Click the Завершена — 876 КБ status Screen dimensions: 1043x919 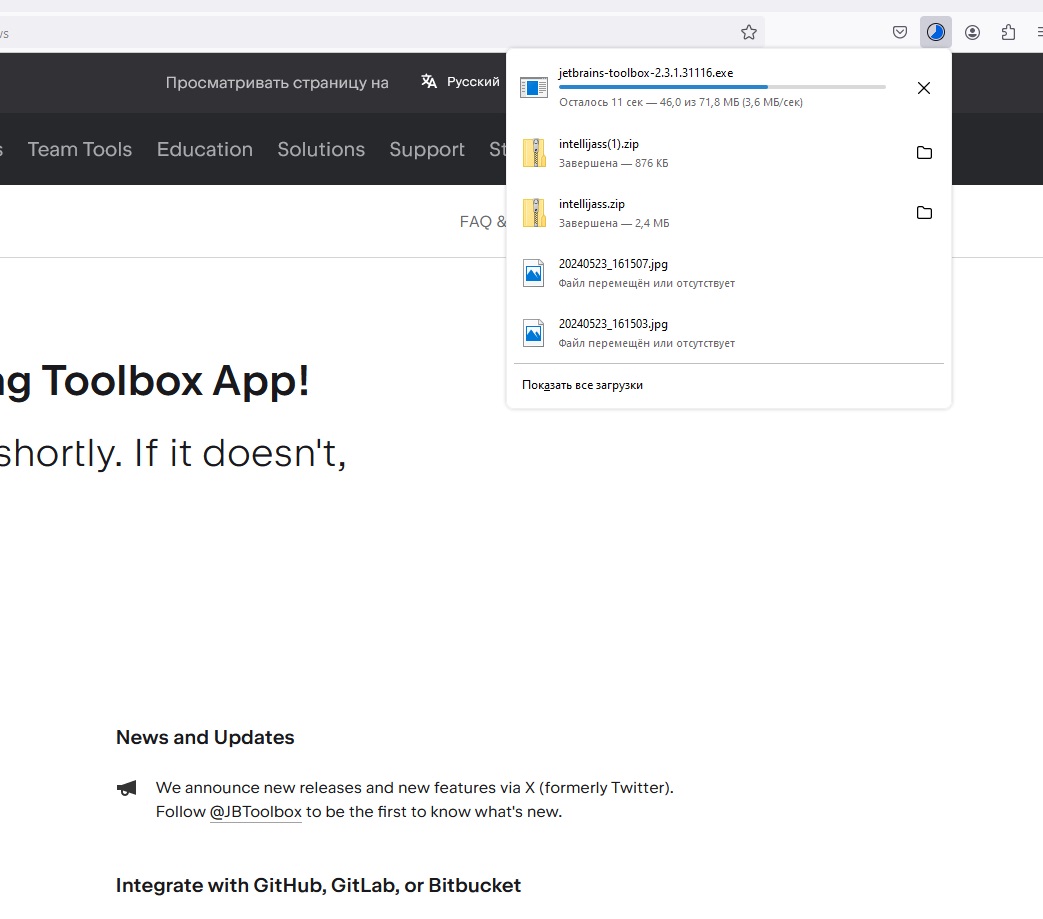tap(613, 163)
